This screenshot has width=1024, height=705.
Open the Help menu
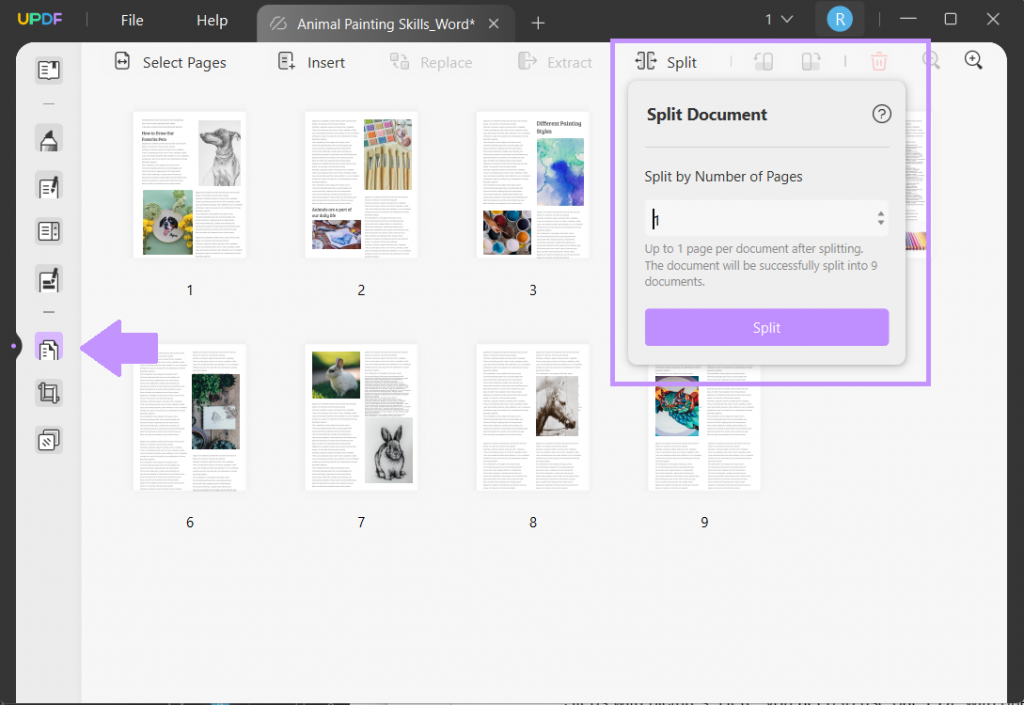212,20
